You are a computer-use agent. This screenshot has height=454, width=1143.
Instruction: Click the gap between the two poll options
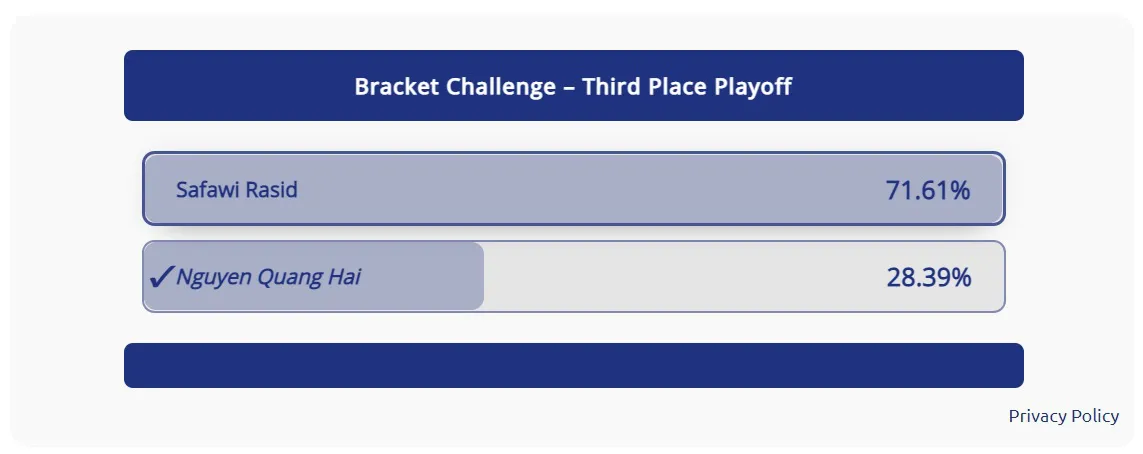pos(574,233)
